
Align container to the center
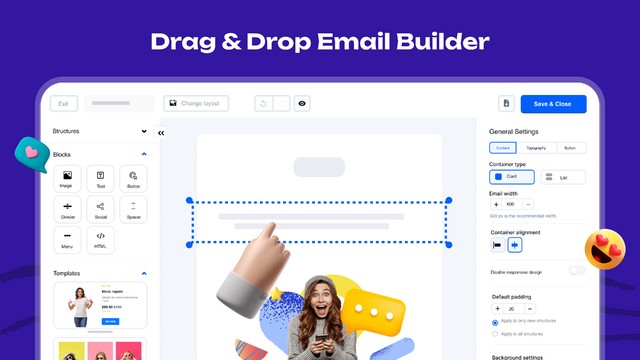(x=515, y=245)
